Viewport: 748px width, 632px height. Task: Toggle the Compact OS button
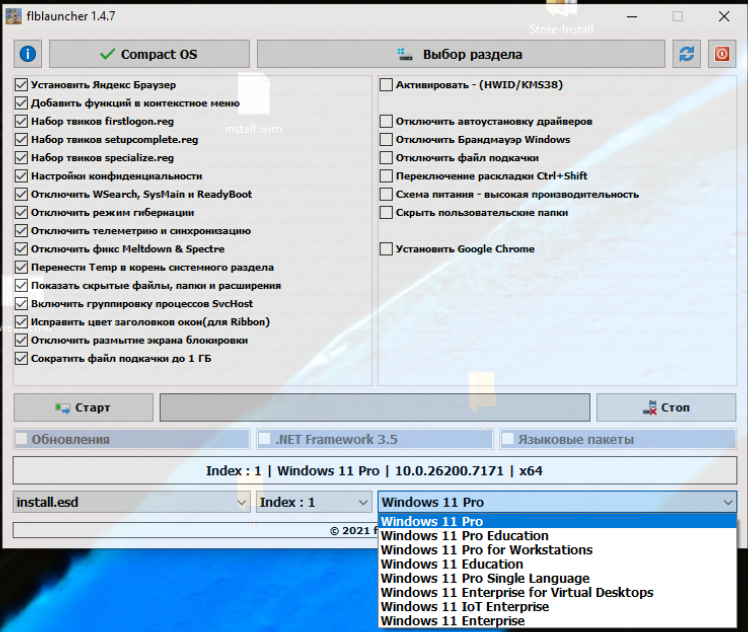click(x=149, y=54)
